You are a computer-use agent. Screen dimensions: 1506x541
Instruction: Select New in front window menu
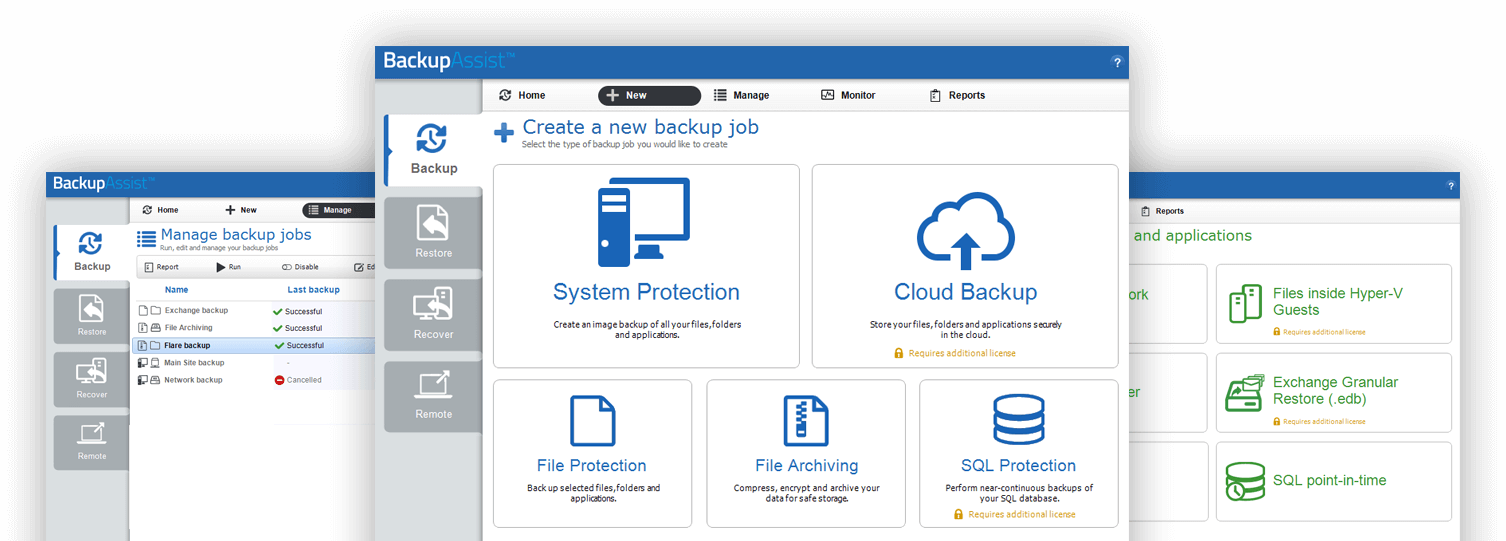649,95
